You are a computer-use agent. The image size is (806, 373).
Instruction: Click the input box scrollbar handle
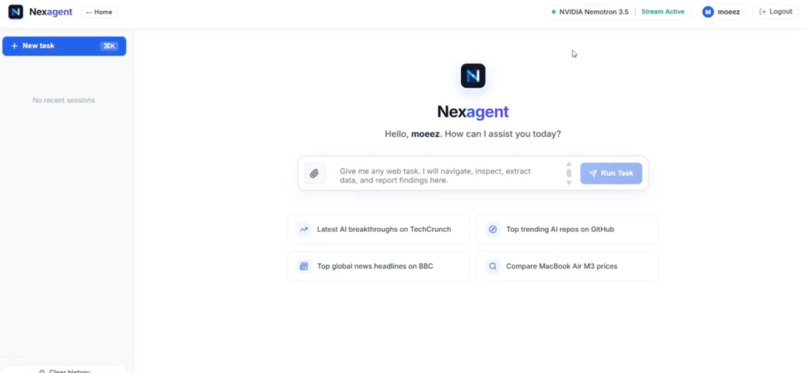(x=569, y=174)
